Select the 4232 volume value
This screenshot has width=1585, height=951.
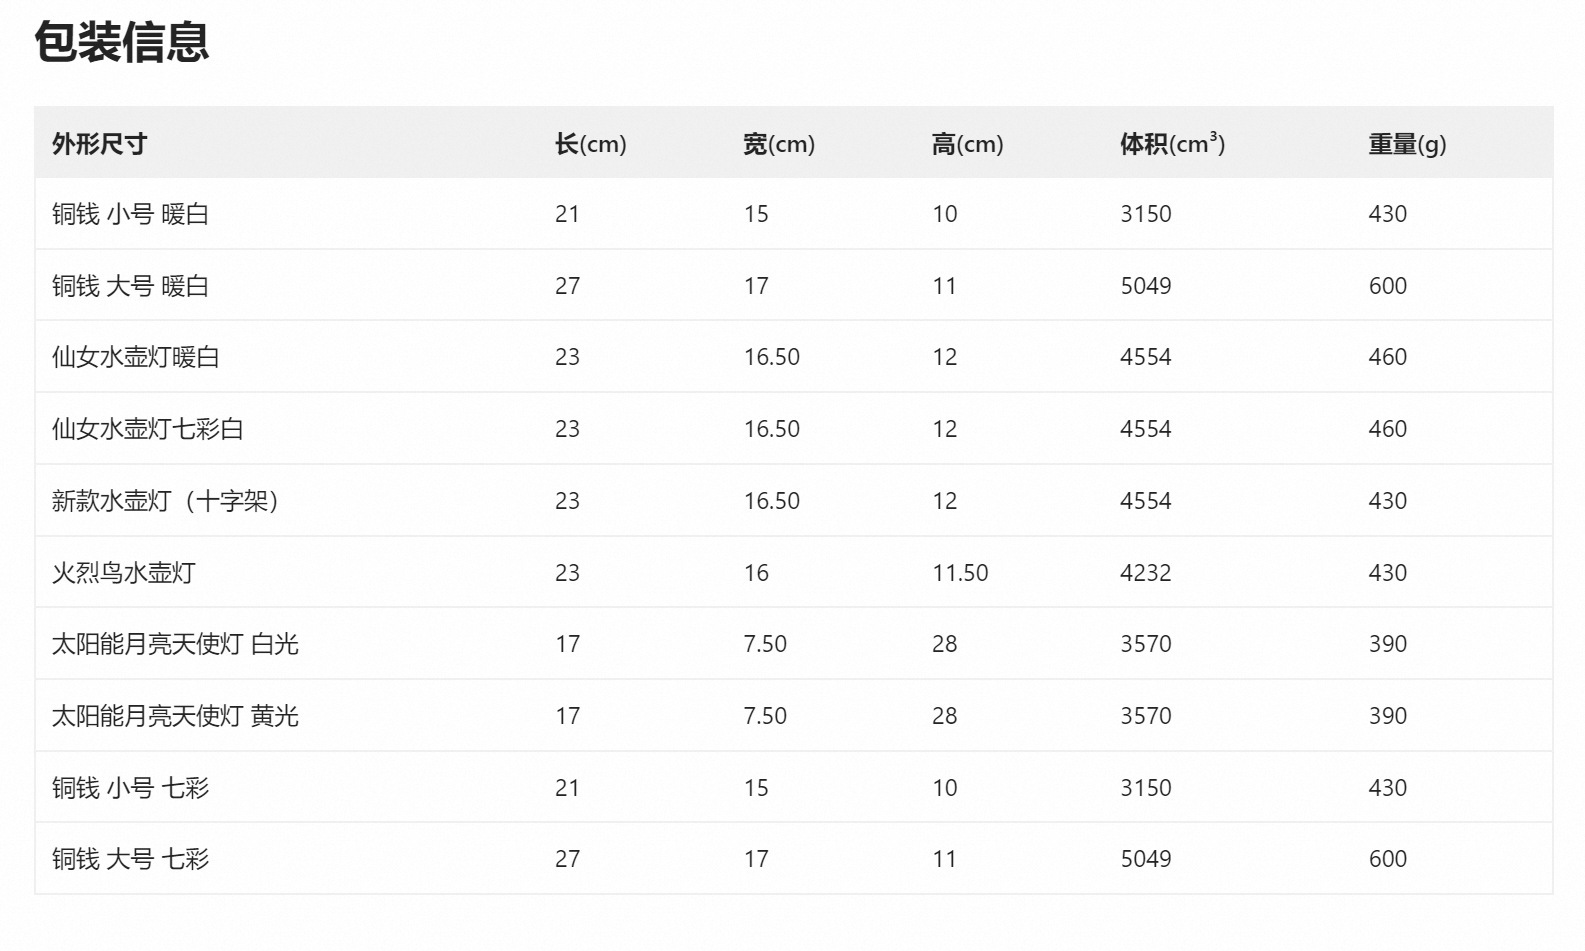1145,573
